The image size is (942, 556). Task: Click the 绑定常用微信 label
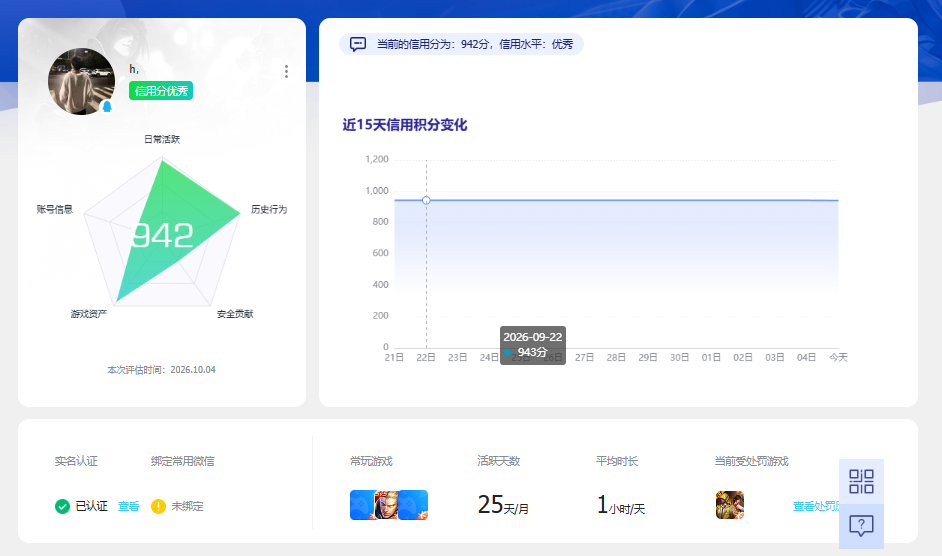pos(183,461)
